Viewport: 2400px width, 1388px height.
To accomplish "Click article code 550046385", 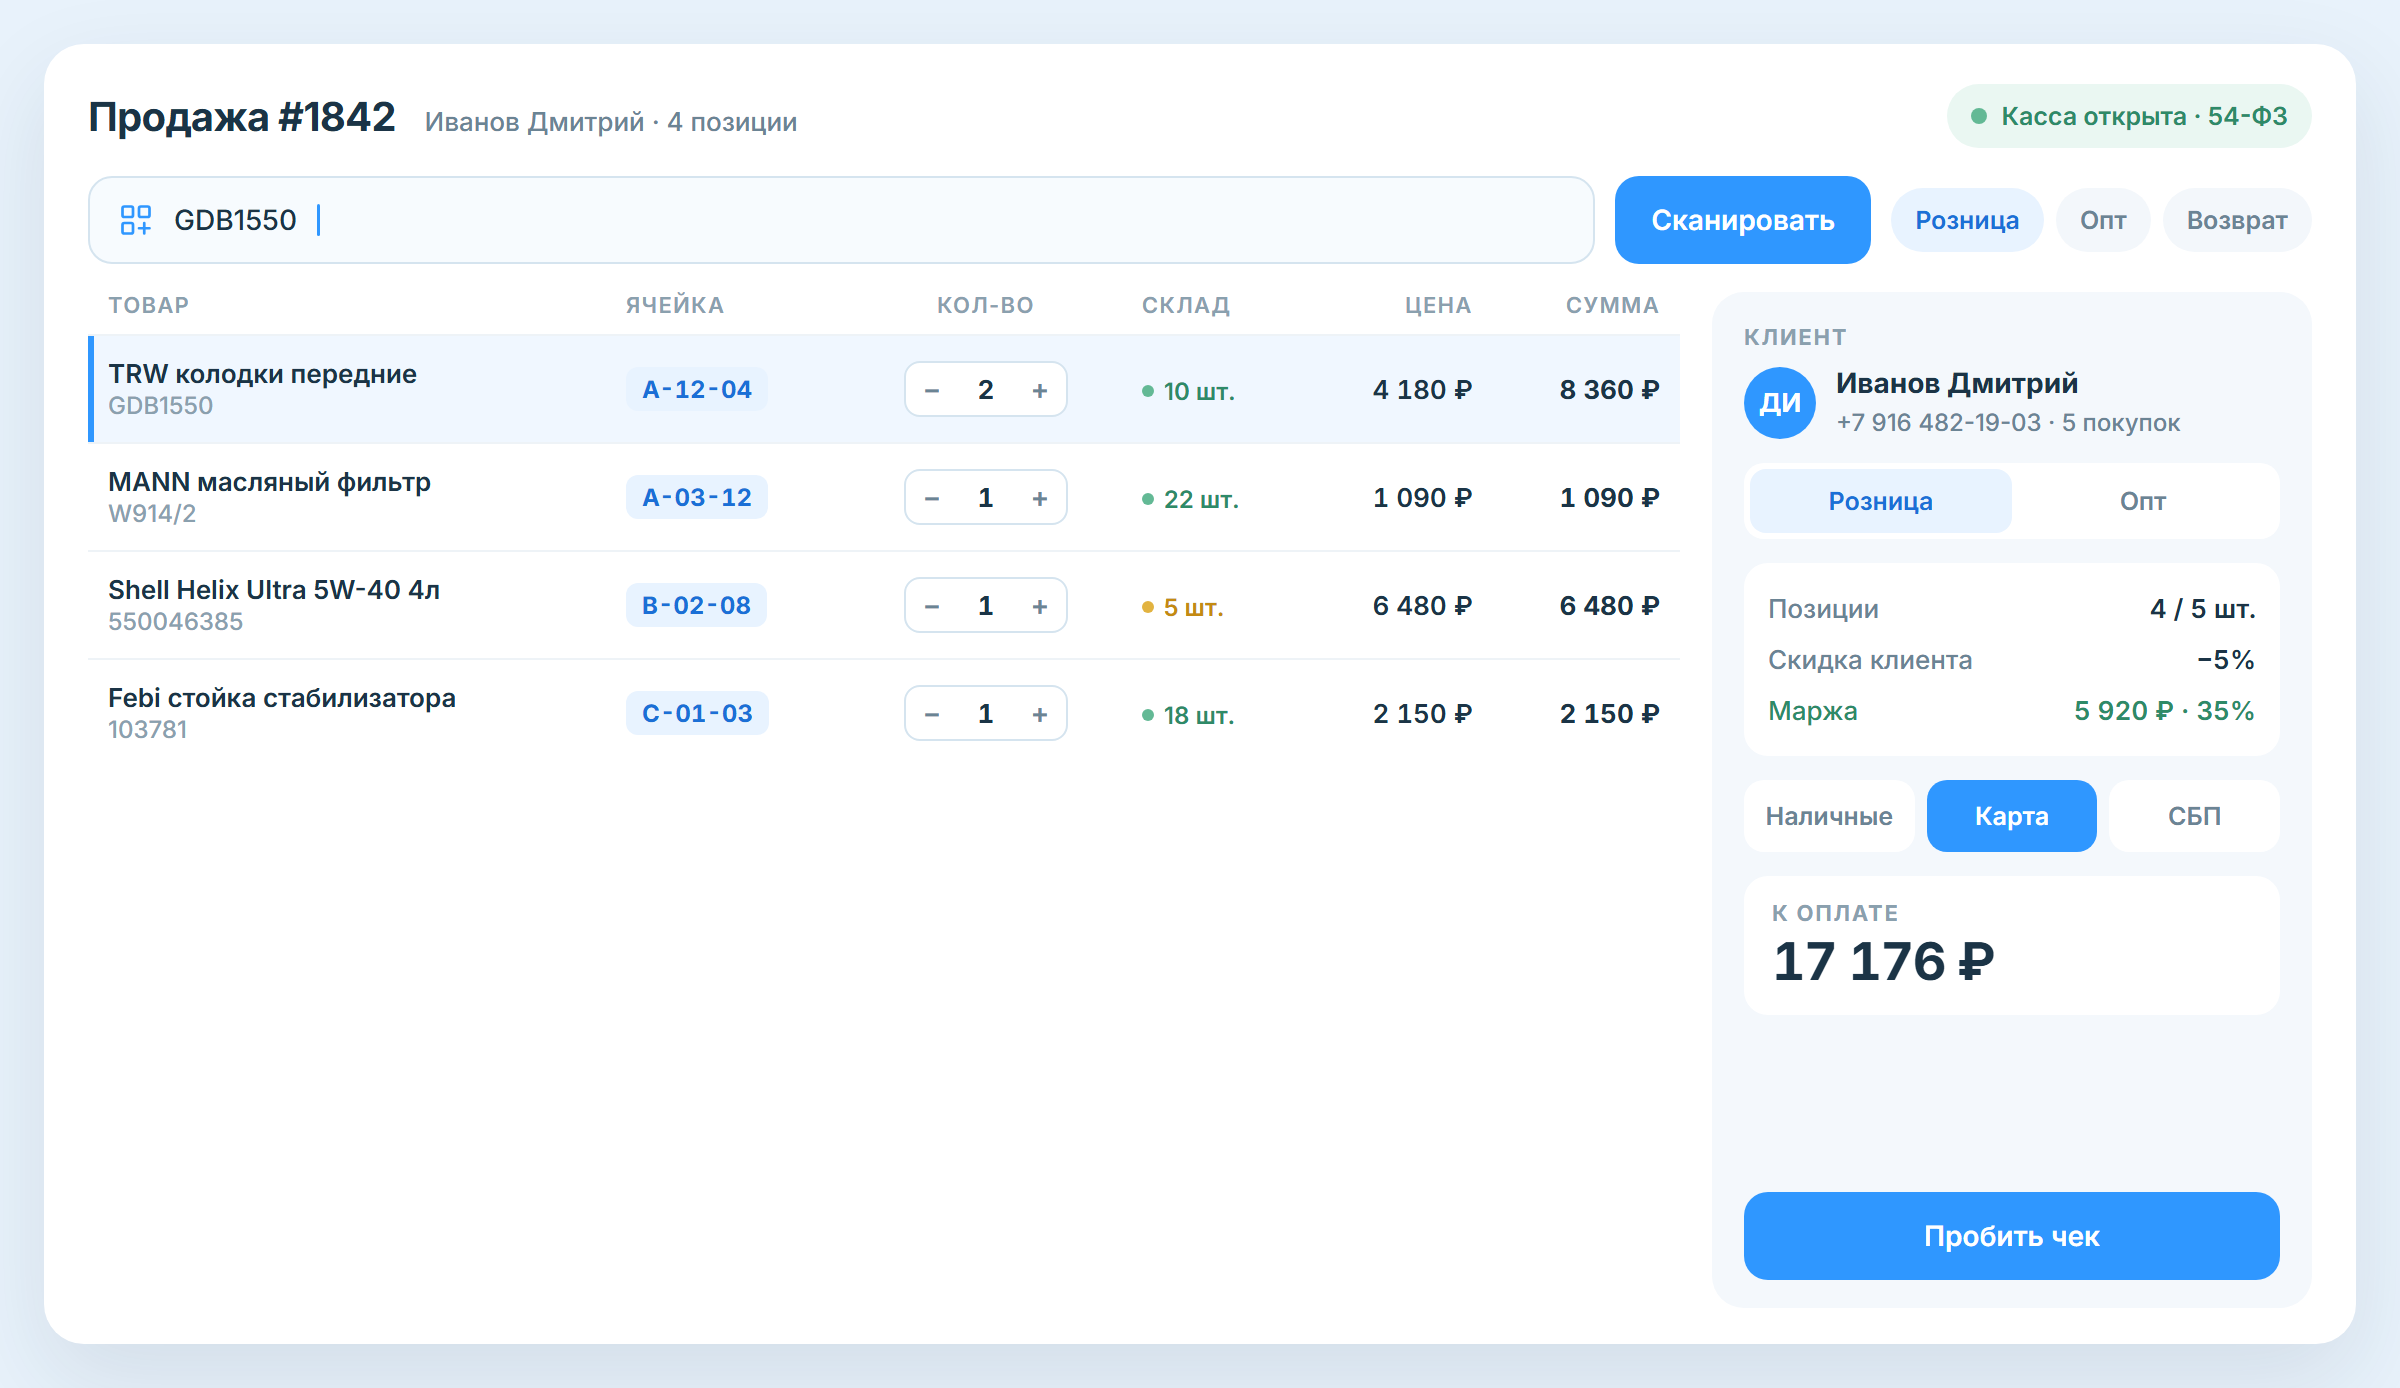I will 175,622.
